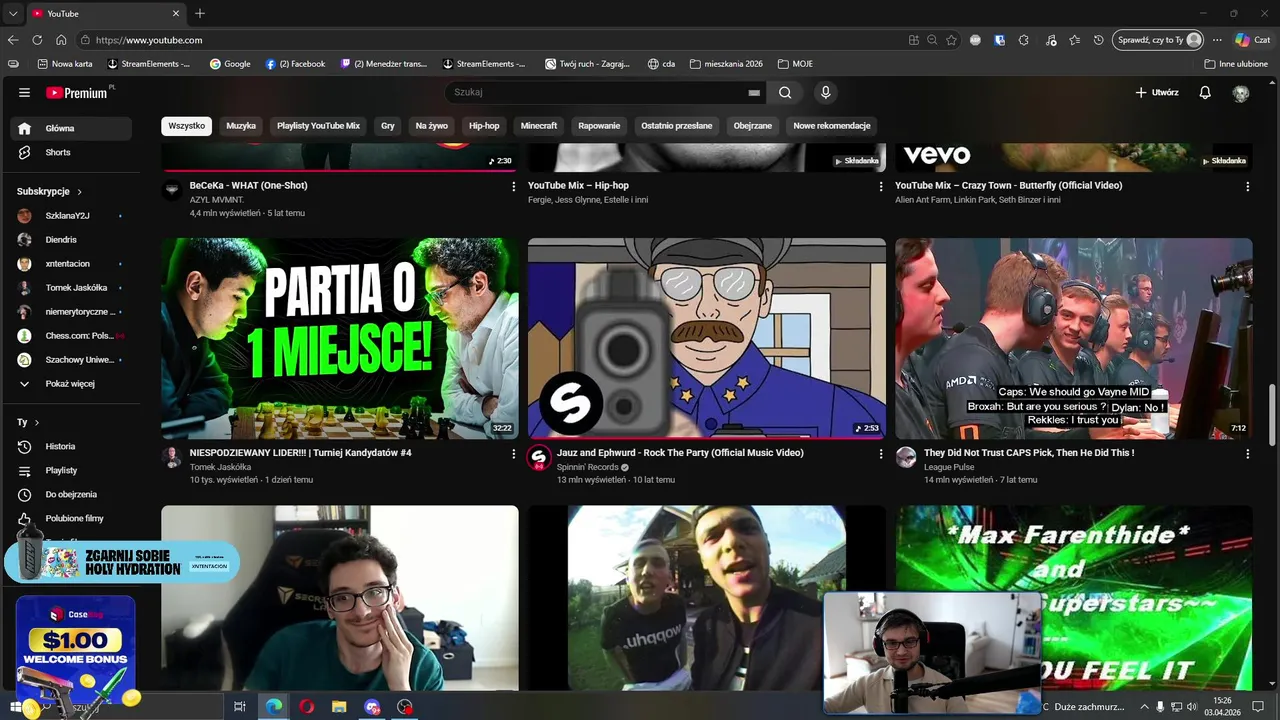This screenshot has height=720, width=1280.
Task: Expand subscriptions with Pokaż więcej
Action: point(71,383)
